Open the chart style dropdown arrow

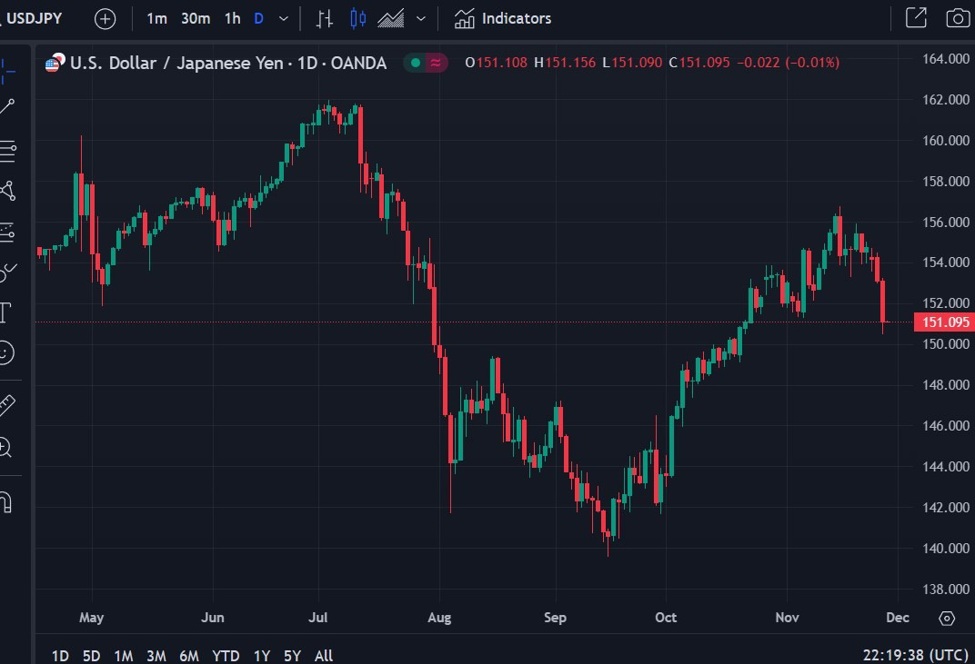pos(420,18)
